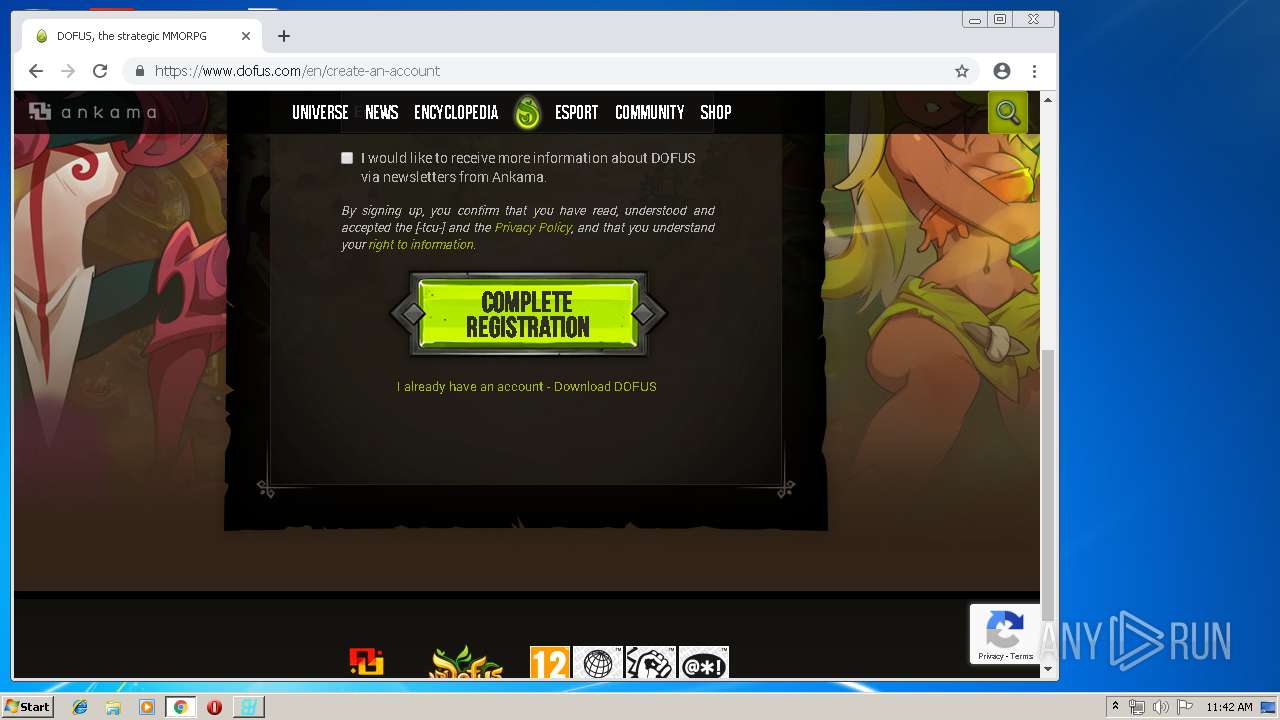Open the Chrome profile avatar
Viewport: 1280px width, 720px height.
[x=1002, y=71]
